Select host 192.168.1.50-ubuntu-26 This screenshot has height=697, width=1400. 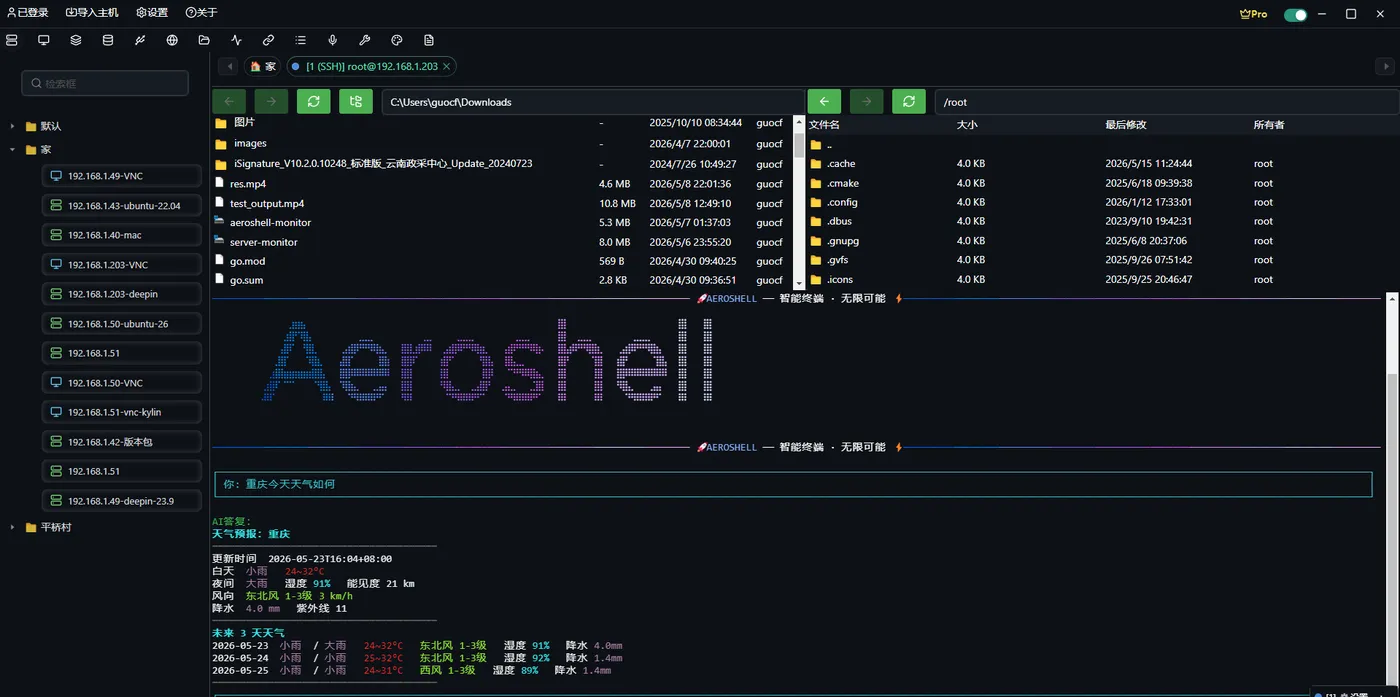[121, 324]
